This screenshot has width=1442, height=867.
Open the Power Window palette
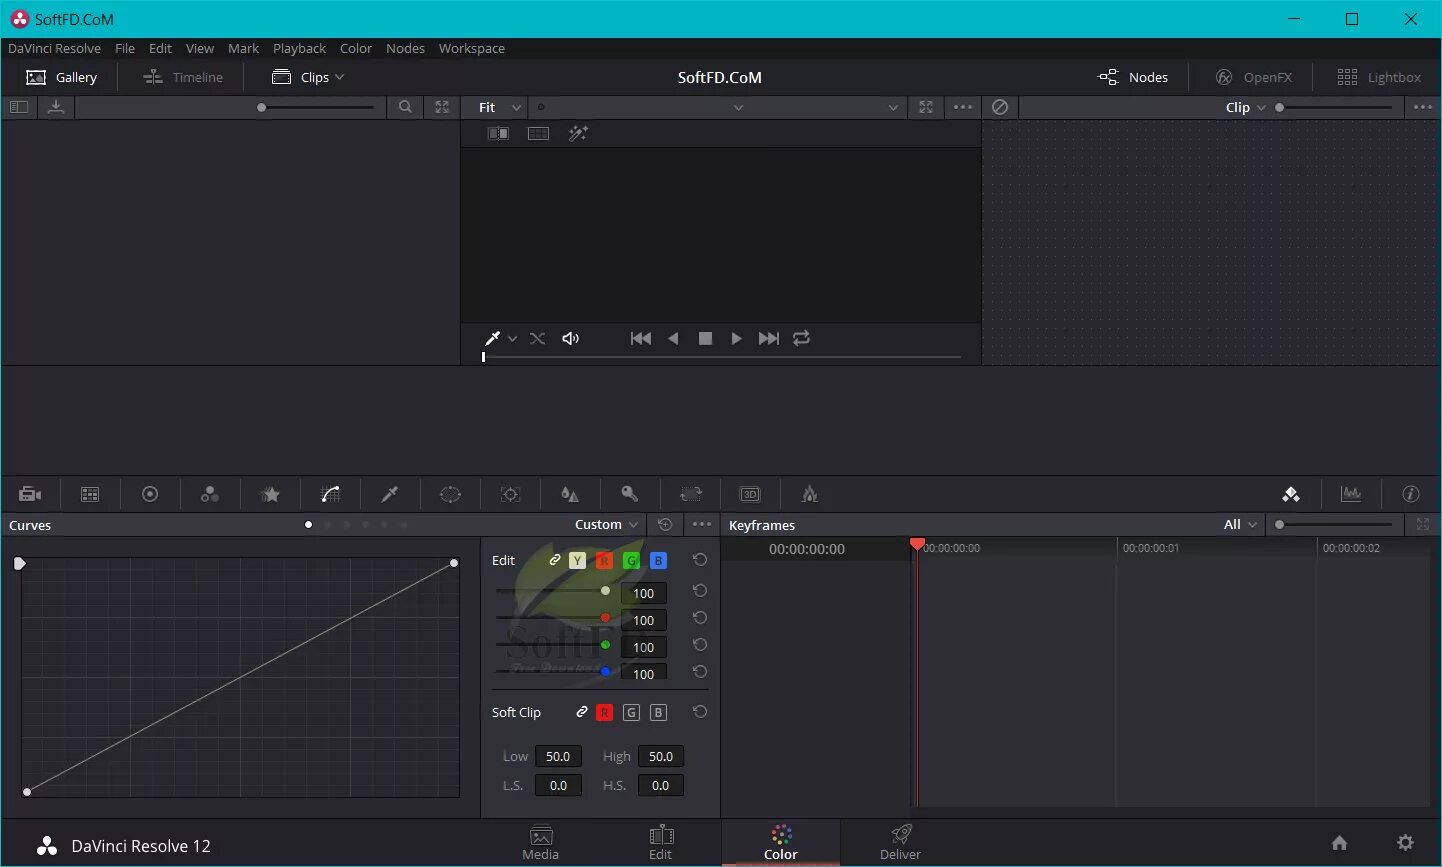[450, 494]
